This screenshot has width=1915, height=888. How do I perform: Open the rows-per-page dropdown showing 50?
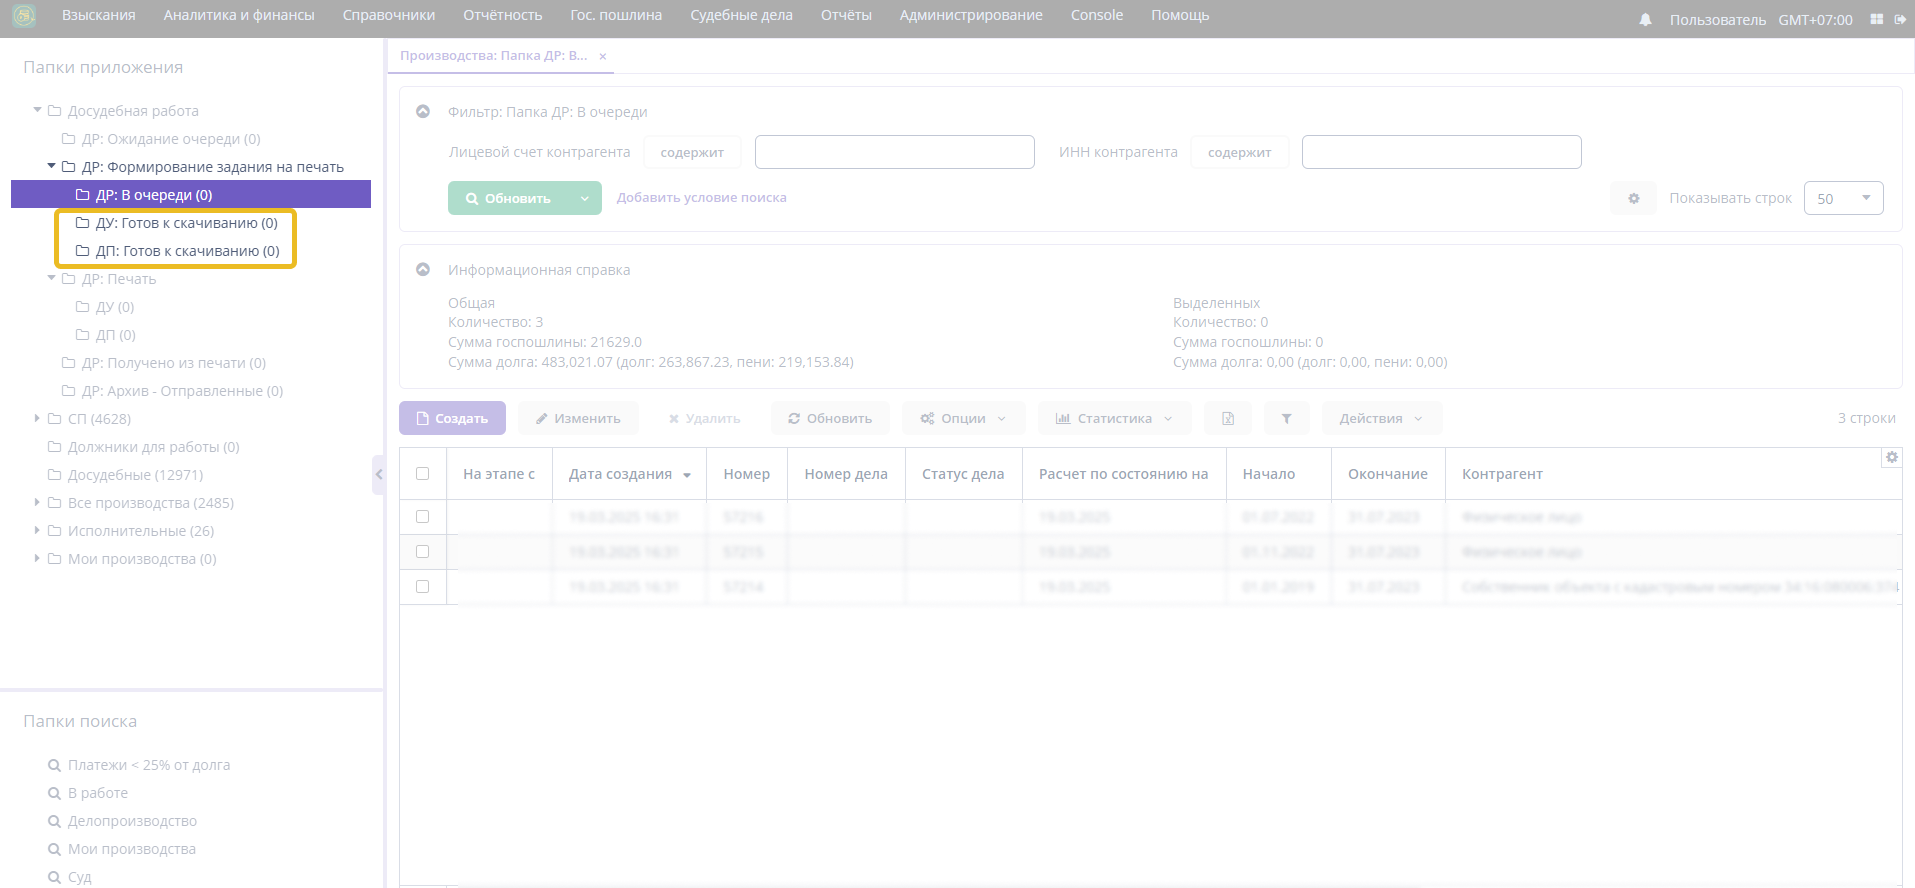(1842, 198)
